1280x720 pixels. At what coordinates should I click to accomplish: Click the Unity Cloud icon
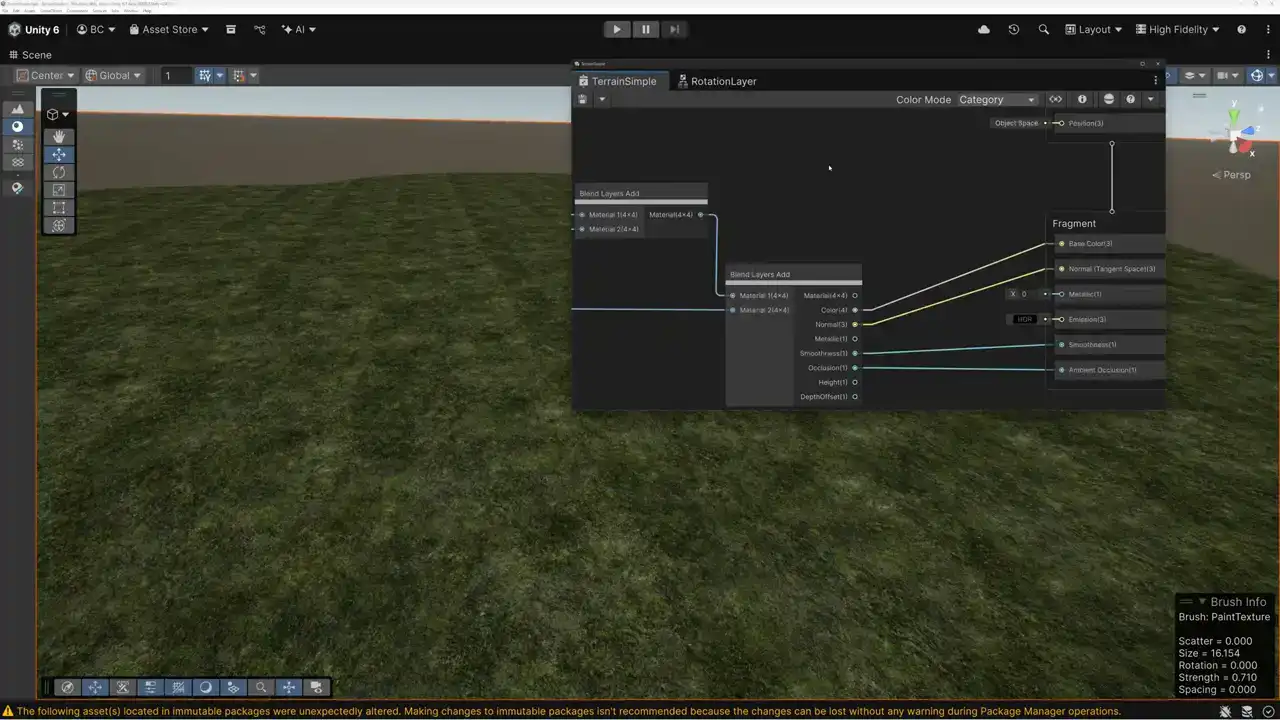[983, 30]
